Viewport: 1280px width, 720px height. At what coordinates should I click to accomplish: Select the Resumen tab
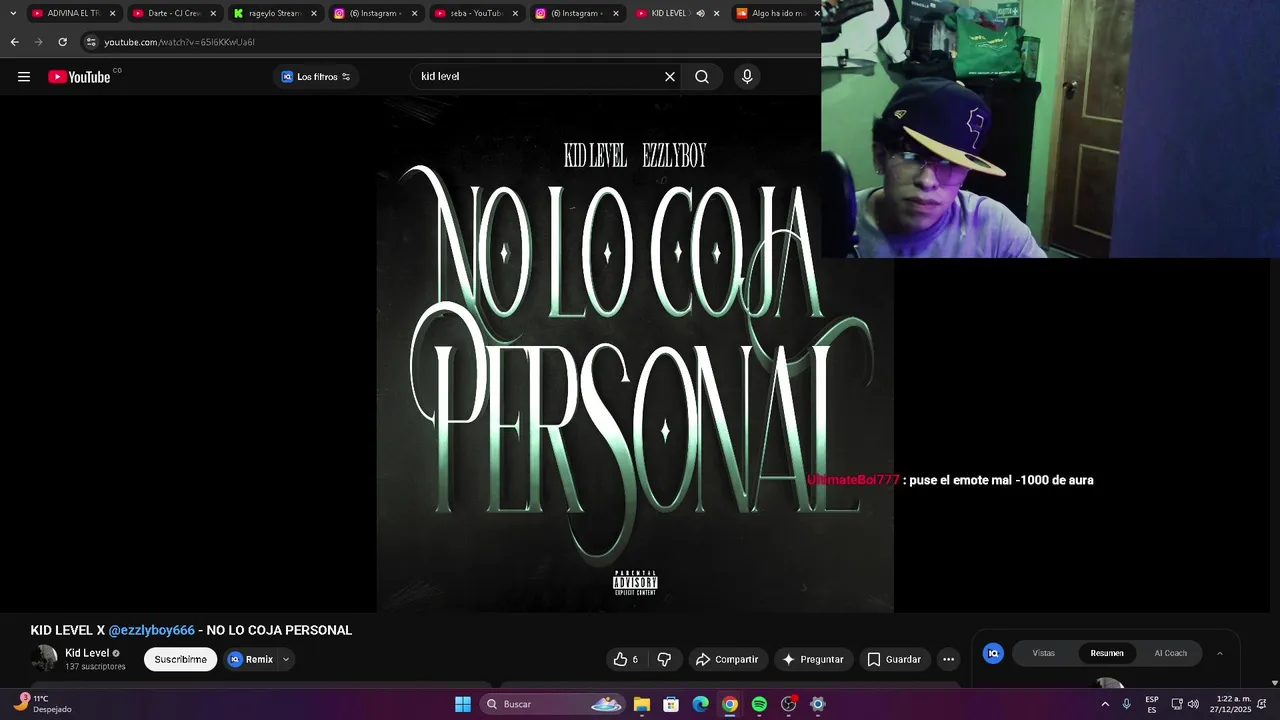click(1107, 653)
